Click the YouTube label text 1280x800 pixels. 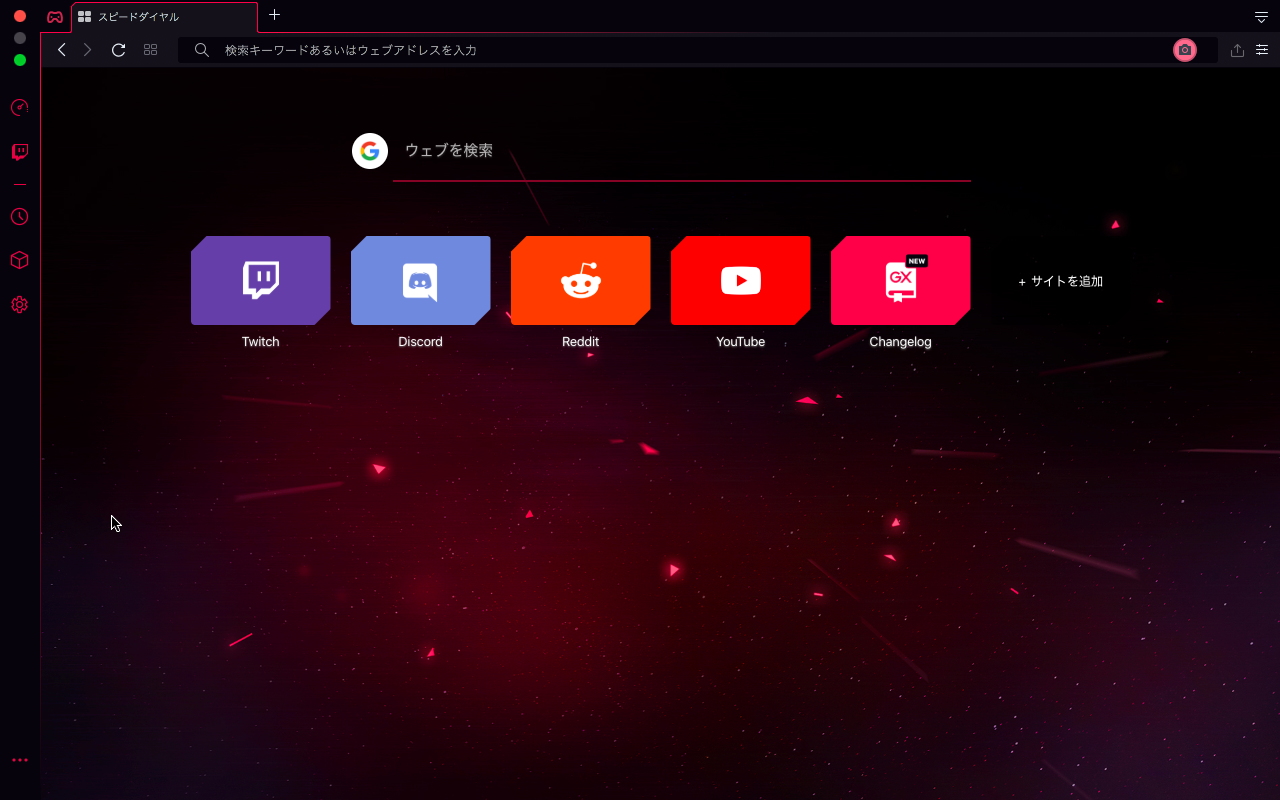pos(740,342)
